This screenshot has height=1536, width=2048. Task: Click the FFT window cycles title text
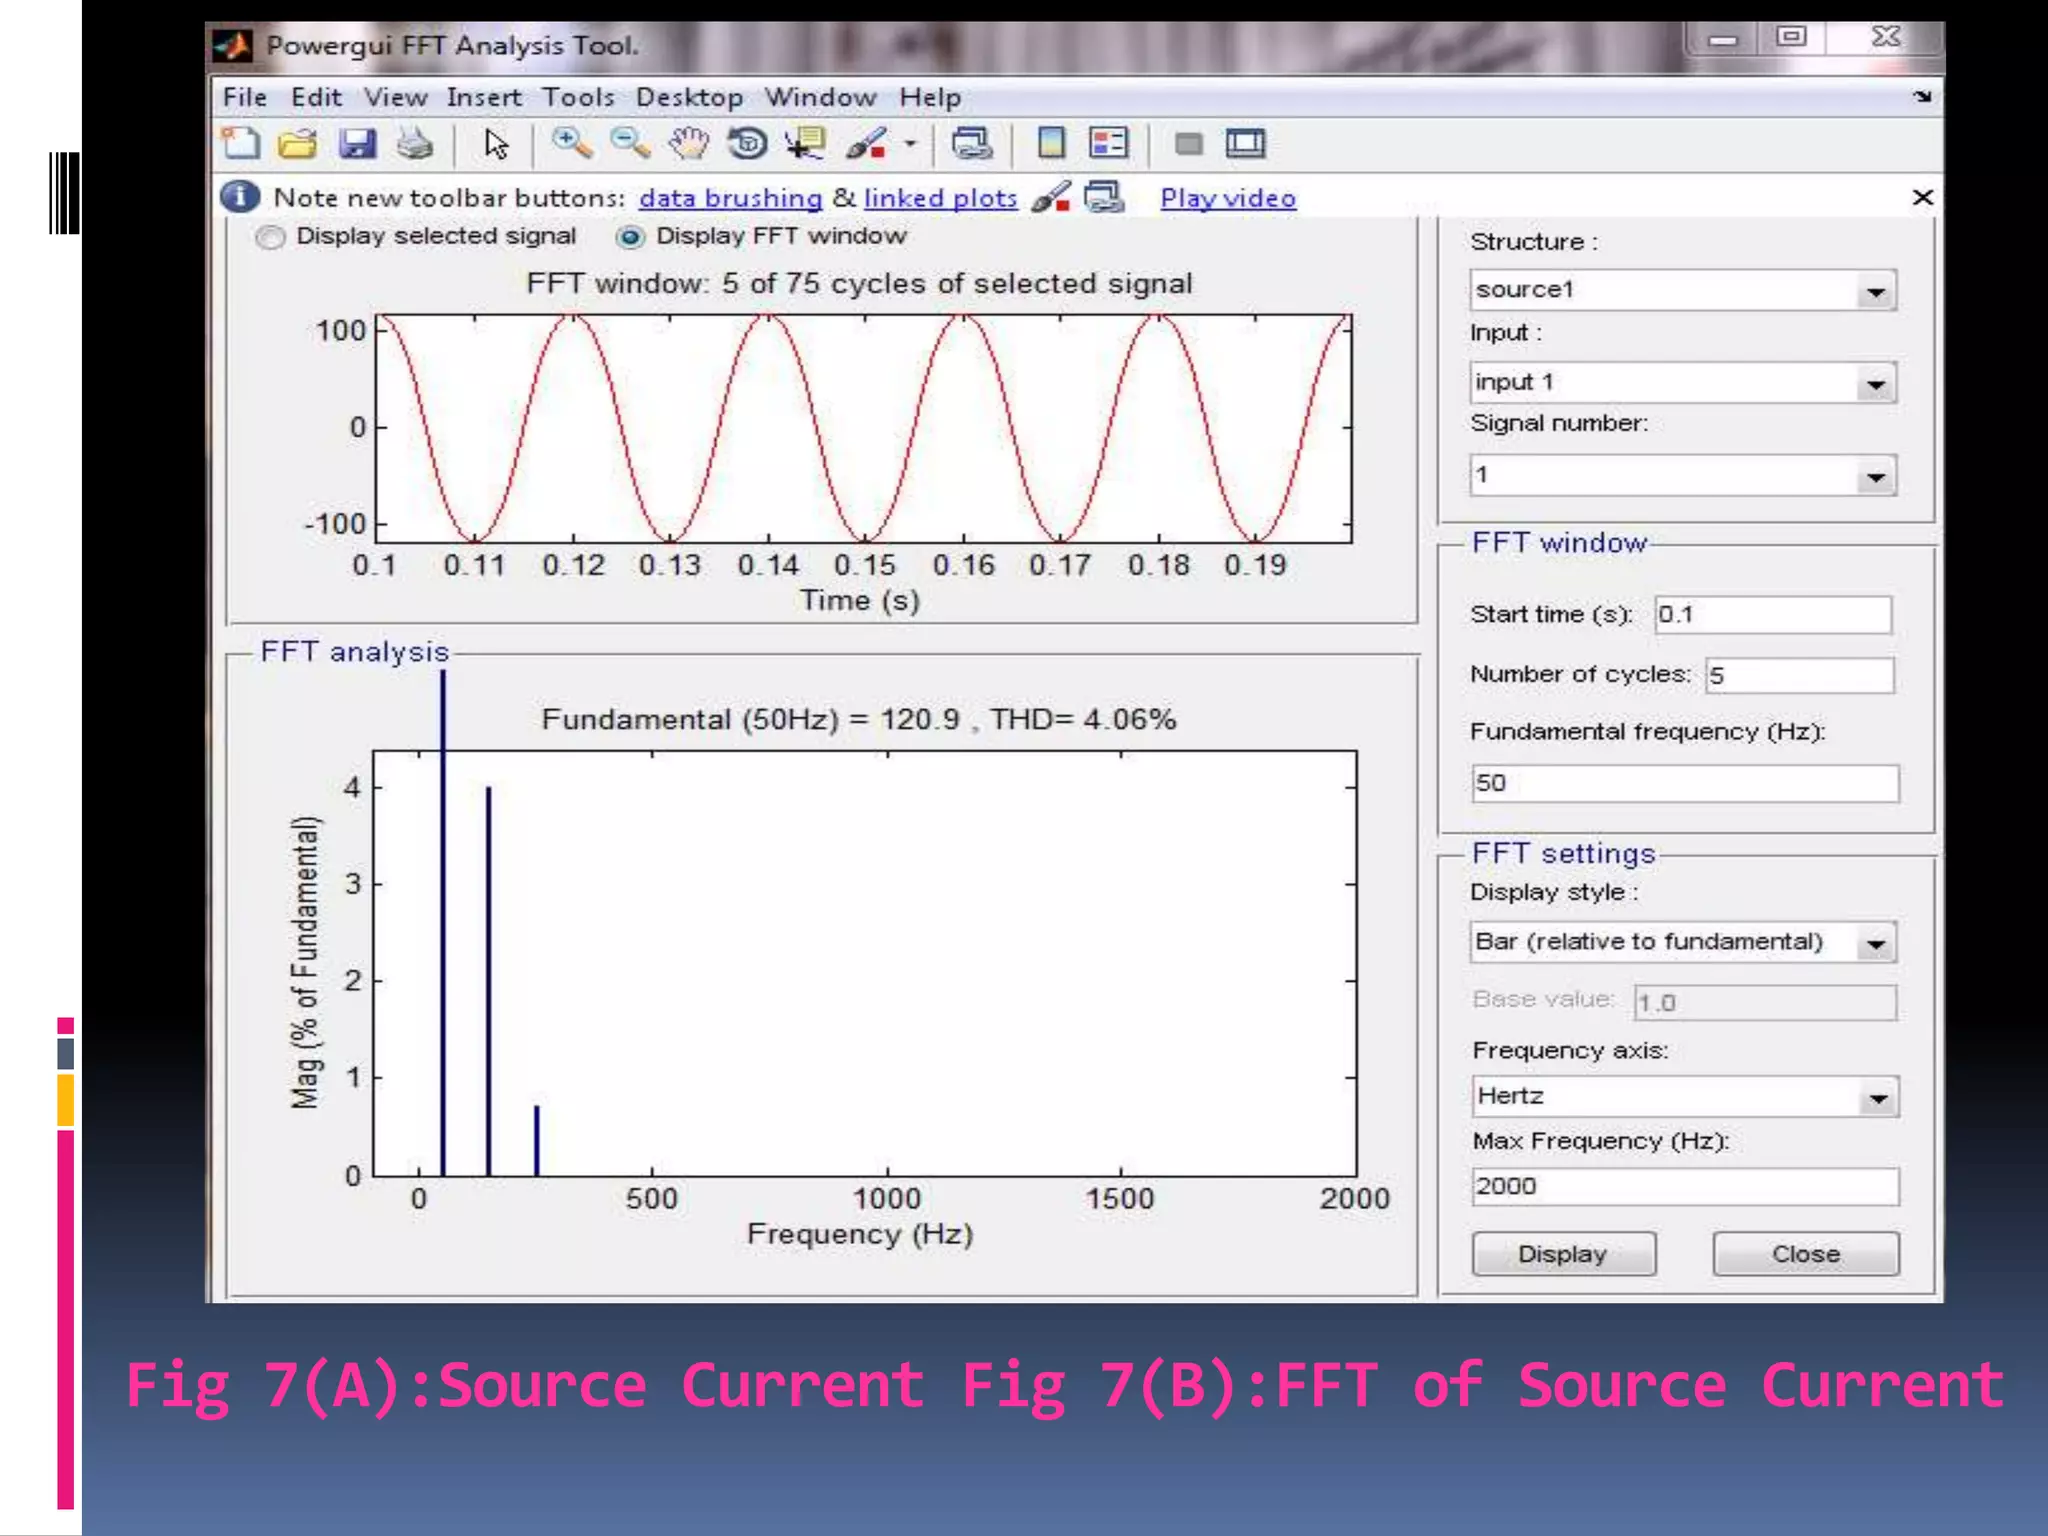pyautogui.click(x=859, y=283)
